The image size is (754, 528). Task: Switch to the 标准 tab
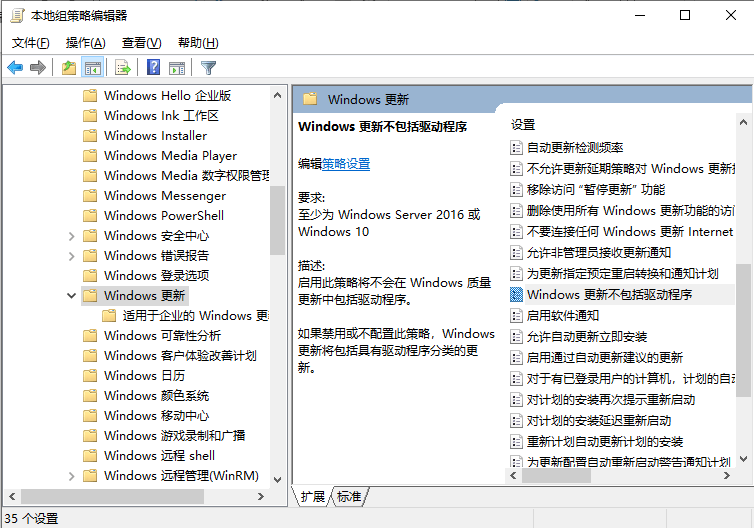[x=349, y=496]
